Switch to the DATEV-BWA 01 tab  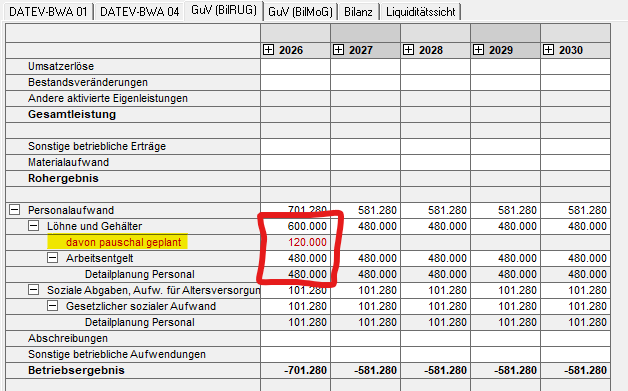tap(48, 12)
